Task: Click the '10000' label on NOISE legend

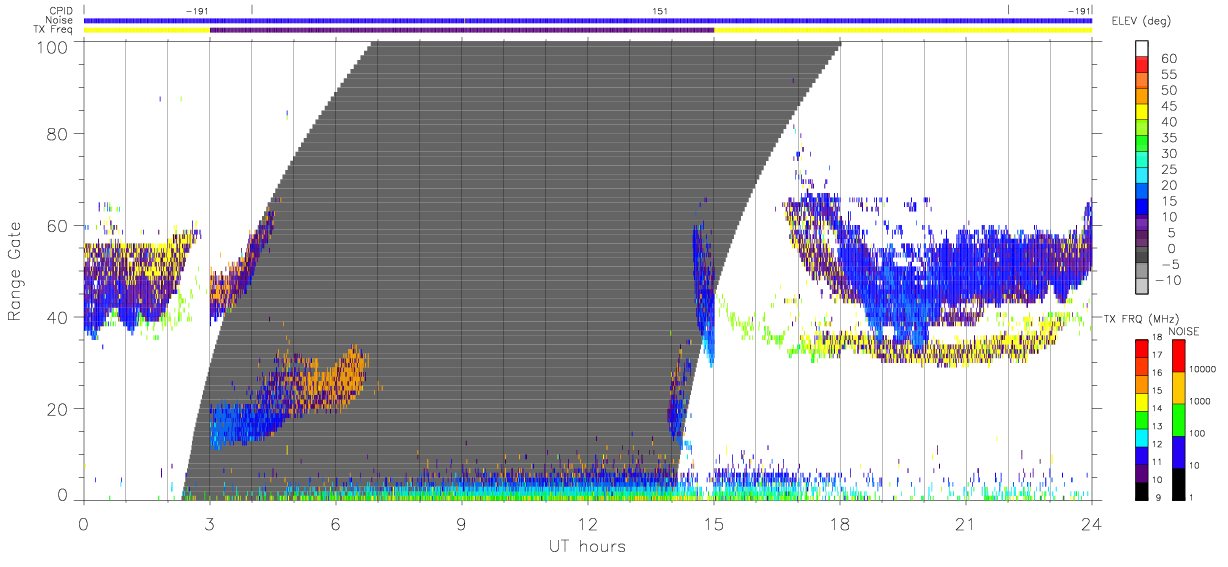Action: 1205,369
